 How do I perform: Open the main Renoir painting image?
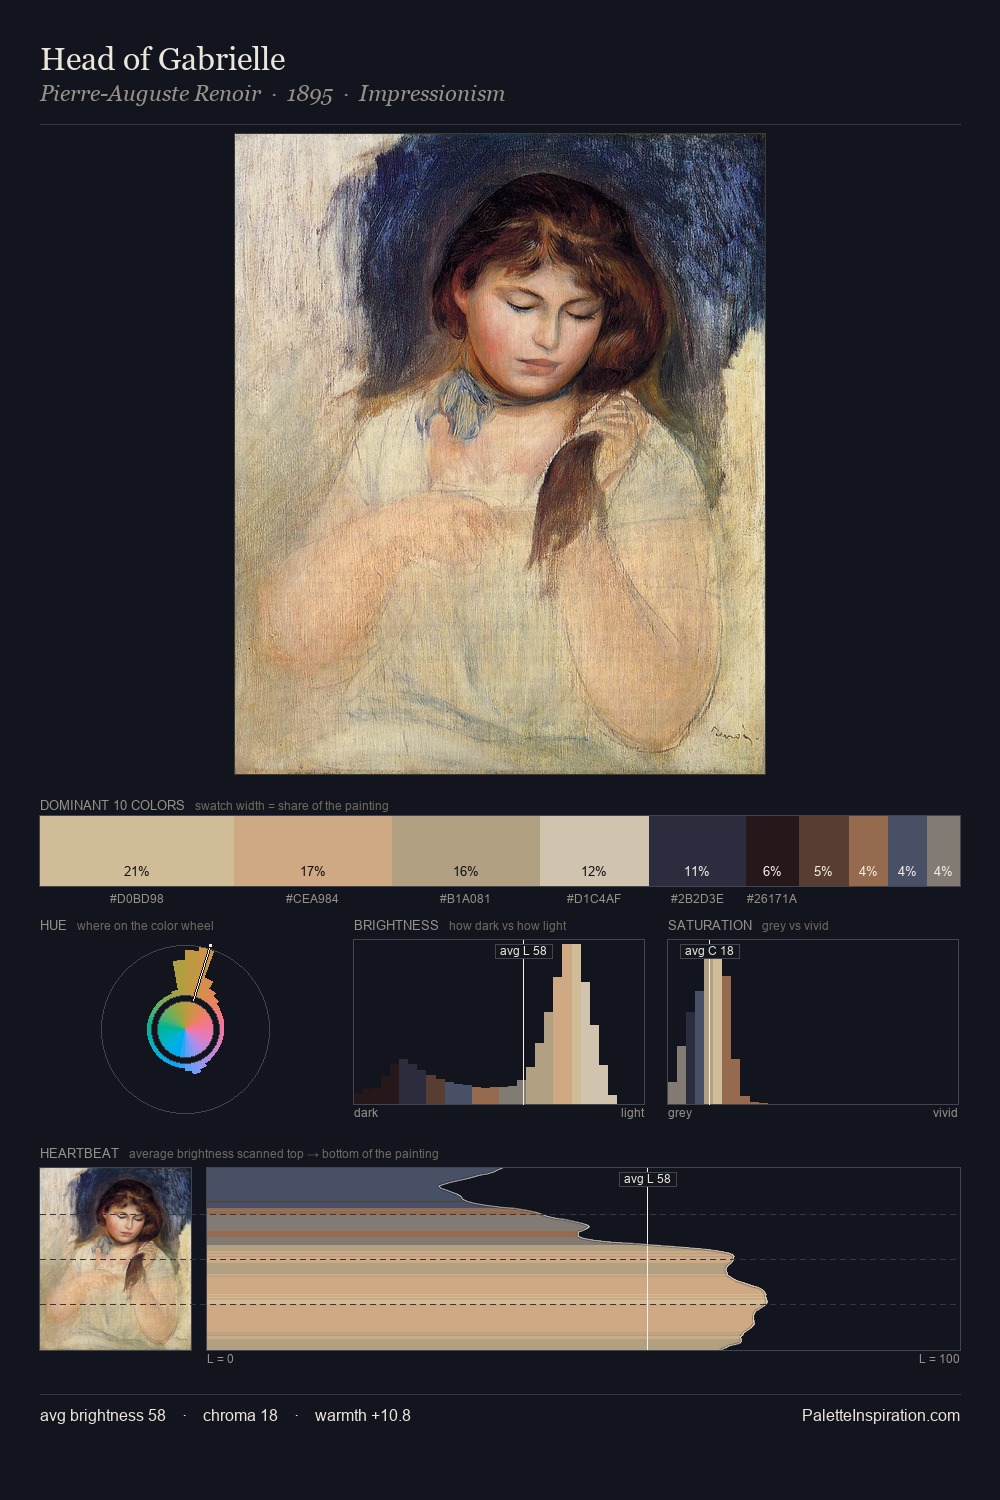(x=500, y=454)
